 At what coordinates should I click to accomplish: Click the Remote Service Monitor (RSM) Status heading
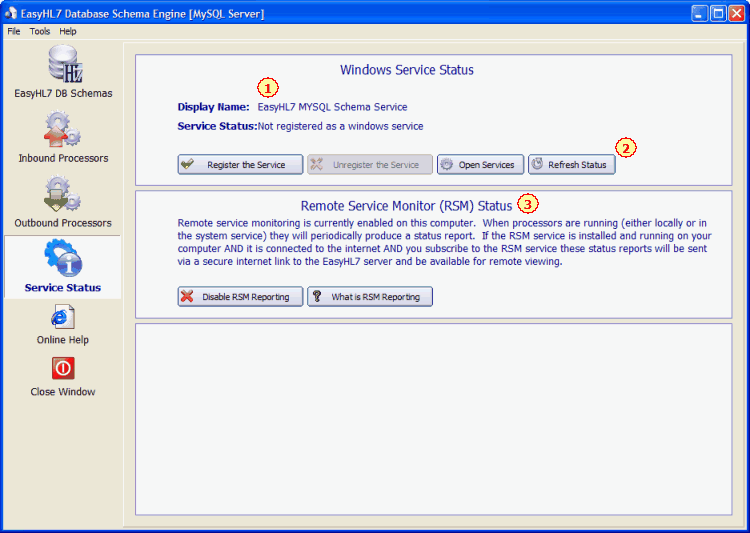[406, 206]
